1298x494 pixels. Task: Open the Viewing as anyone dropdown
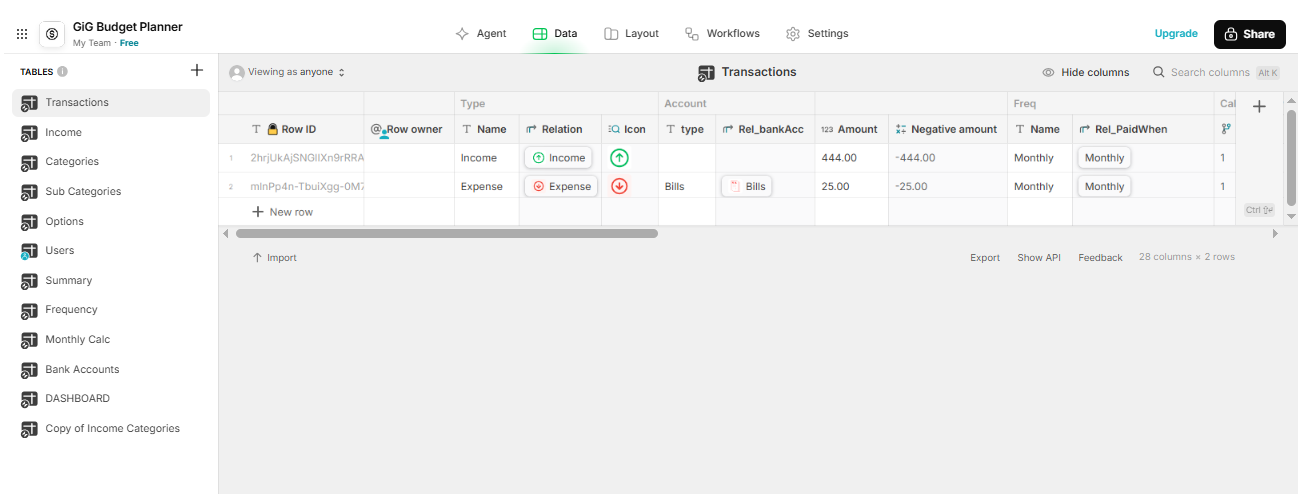point(287,72)
